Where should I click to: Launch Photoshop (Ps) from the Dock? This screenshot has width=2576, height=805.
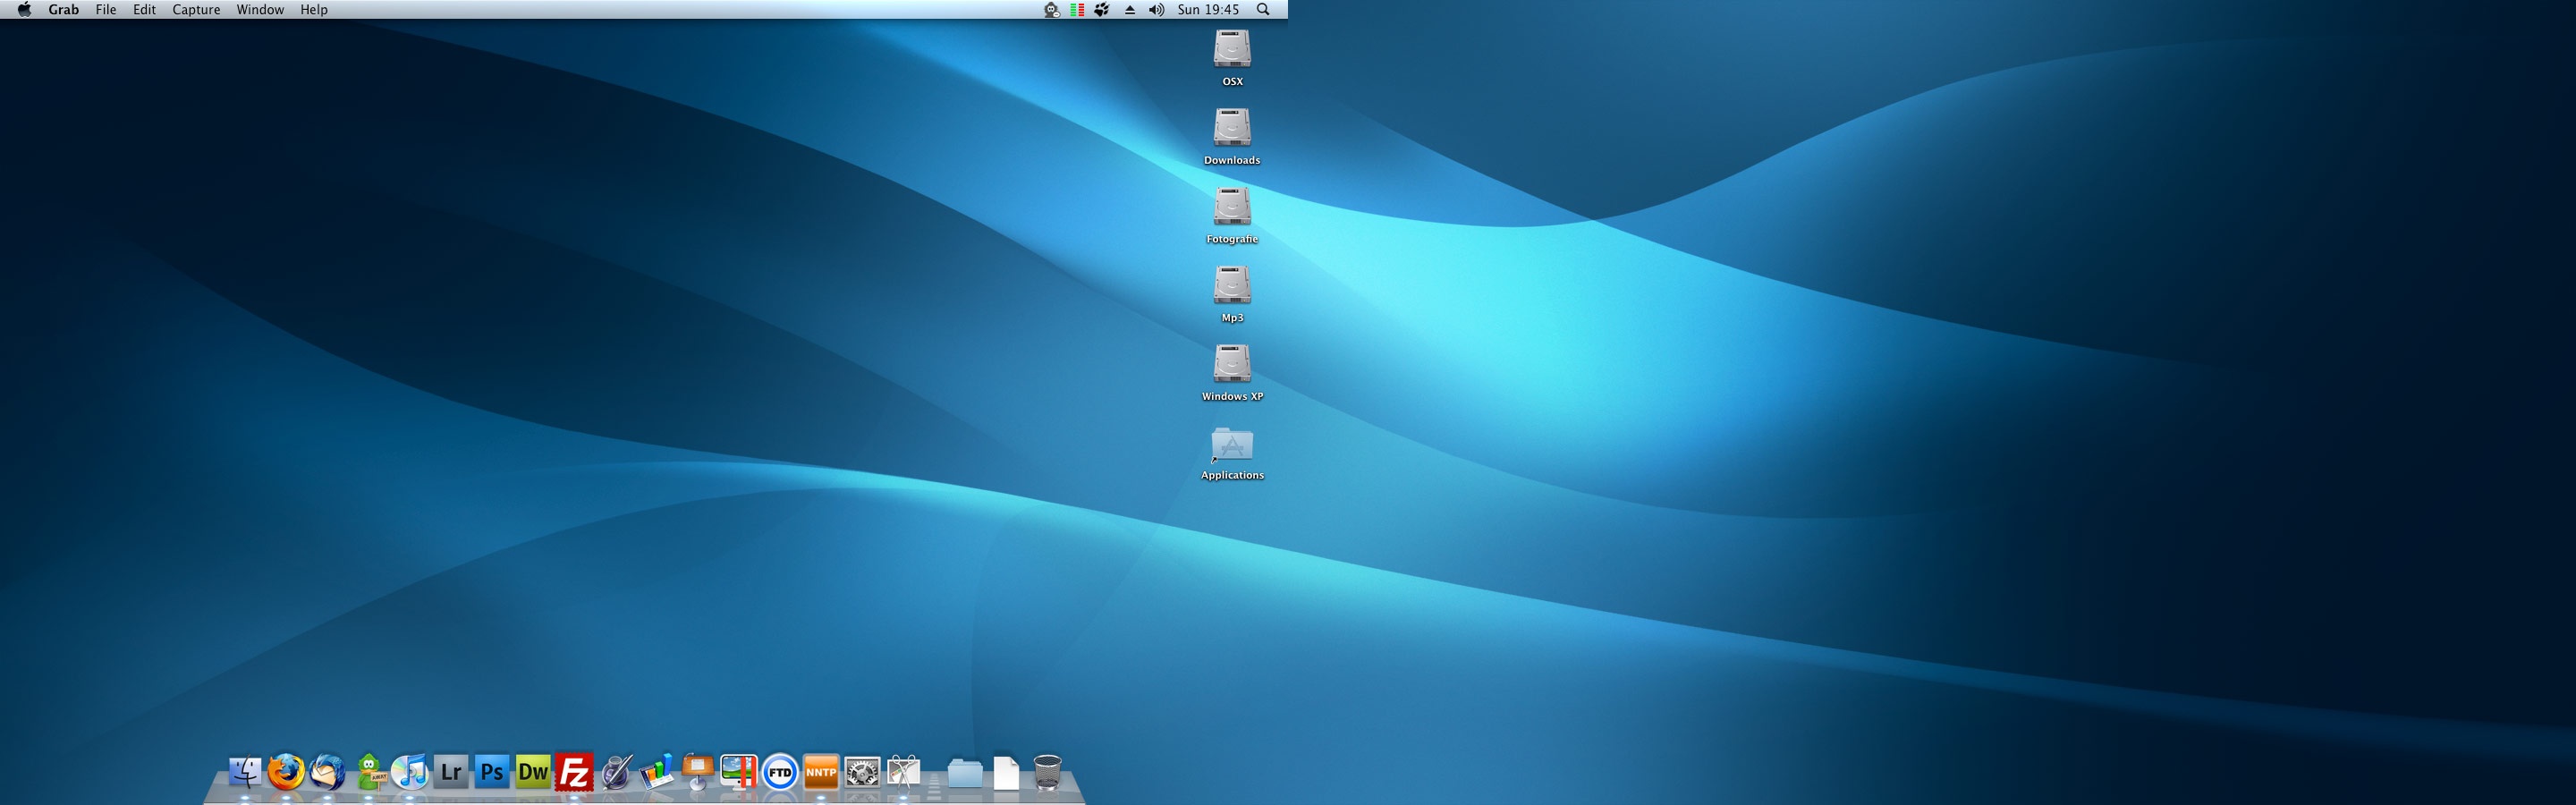point(492,772)
